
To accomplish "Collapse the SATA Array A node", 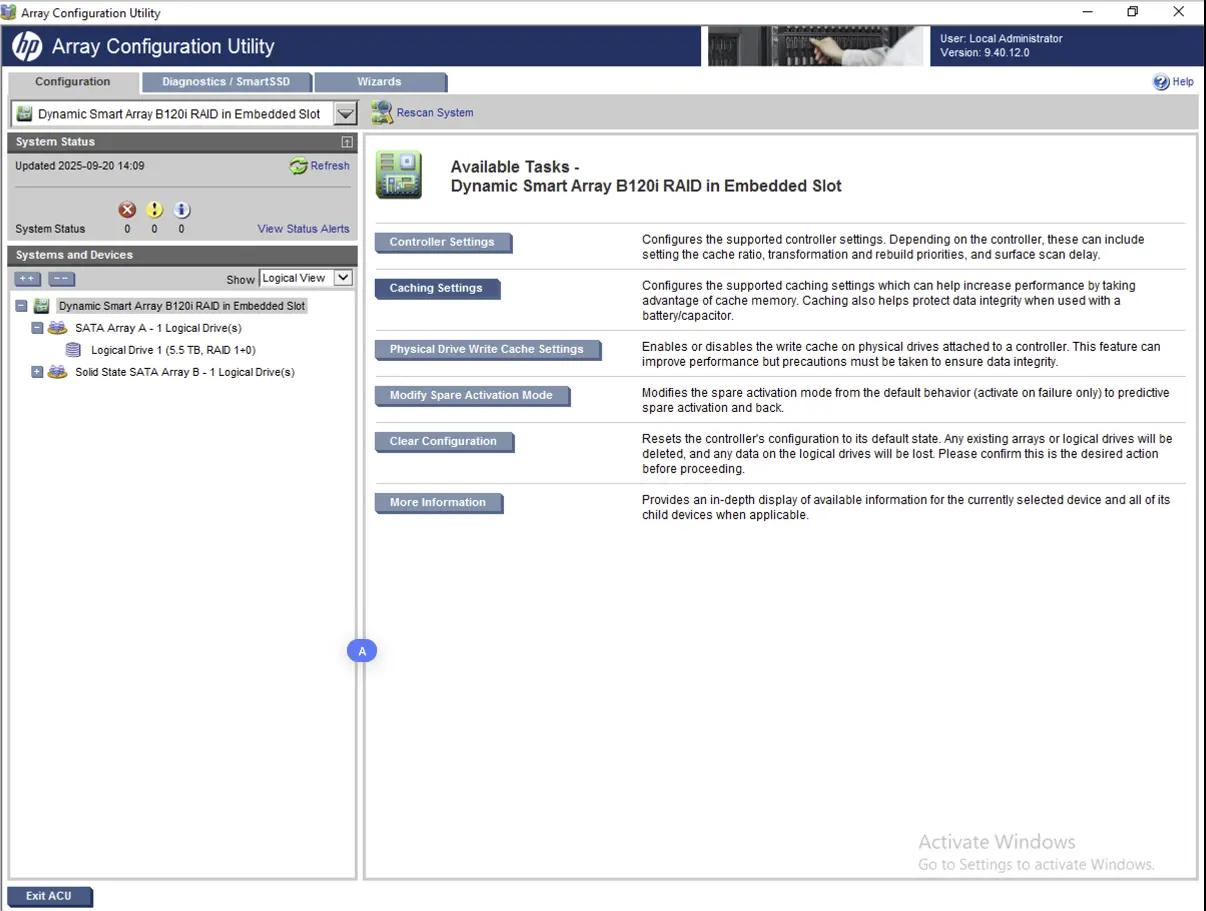I will [x=37, y=328].
